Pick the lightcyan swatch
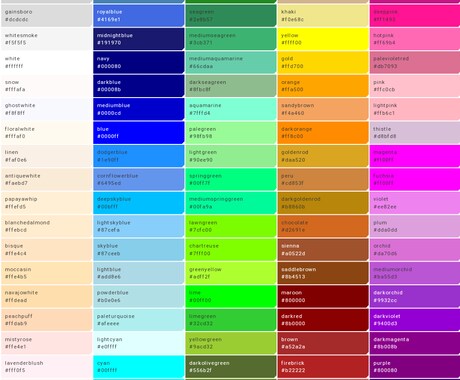The image size is (460, 380). (139, 343)
